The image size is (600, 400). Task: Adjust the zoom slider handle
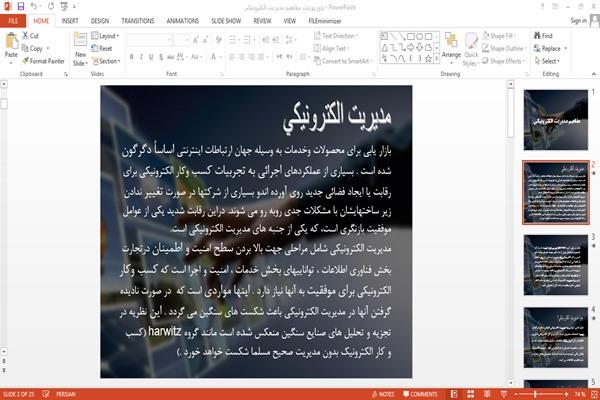535,394
